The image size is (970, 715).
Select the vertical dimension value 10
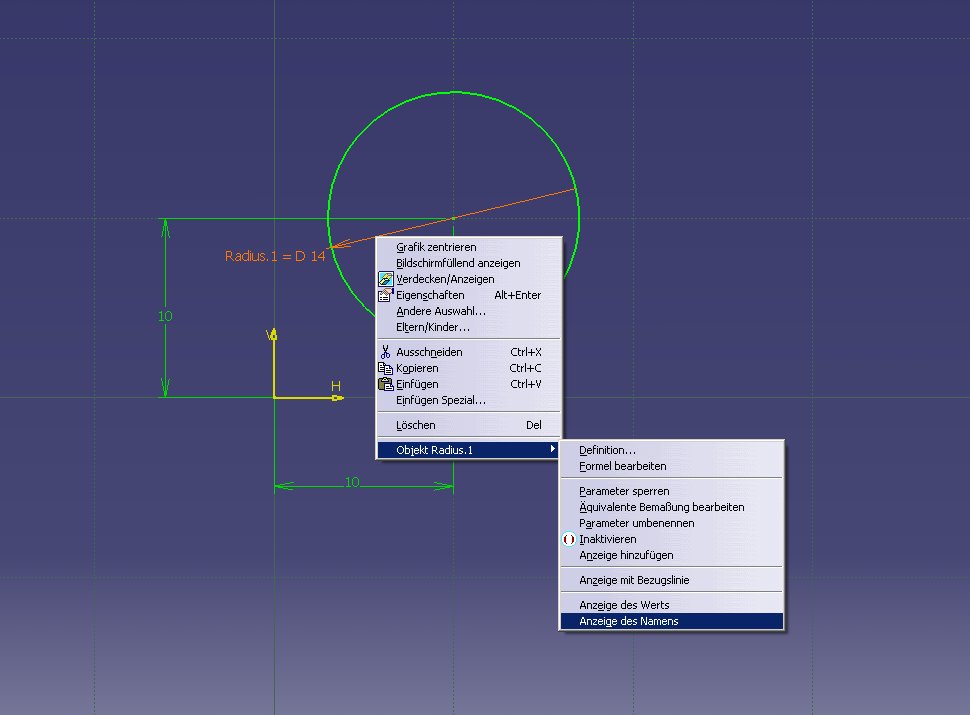coord(165,316)
